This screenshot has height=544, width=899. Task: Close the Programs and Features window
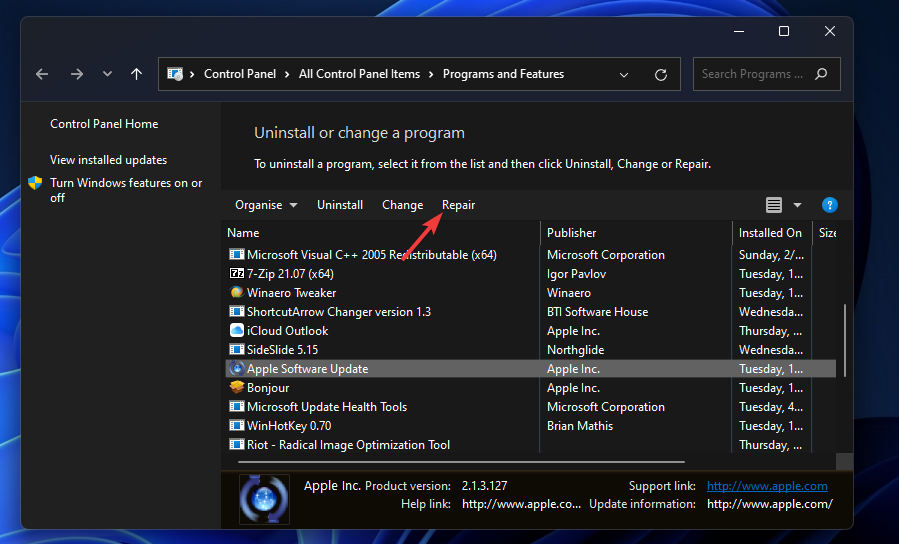830,32
